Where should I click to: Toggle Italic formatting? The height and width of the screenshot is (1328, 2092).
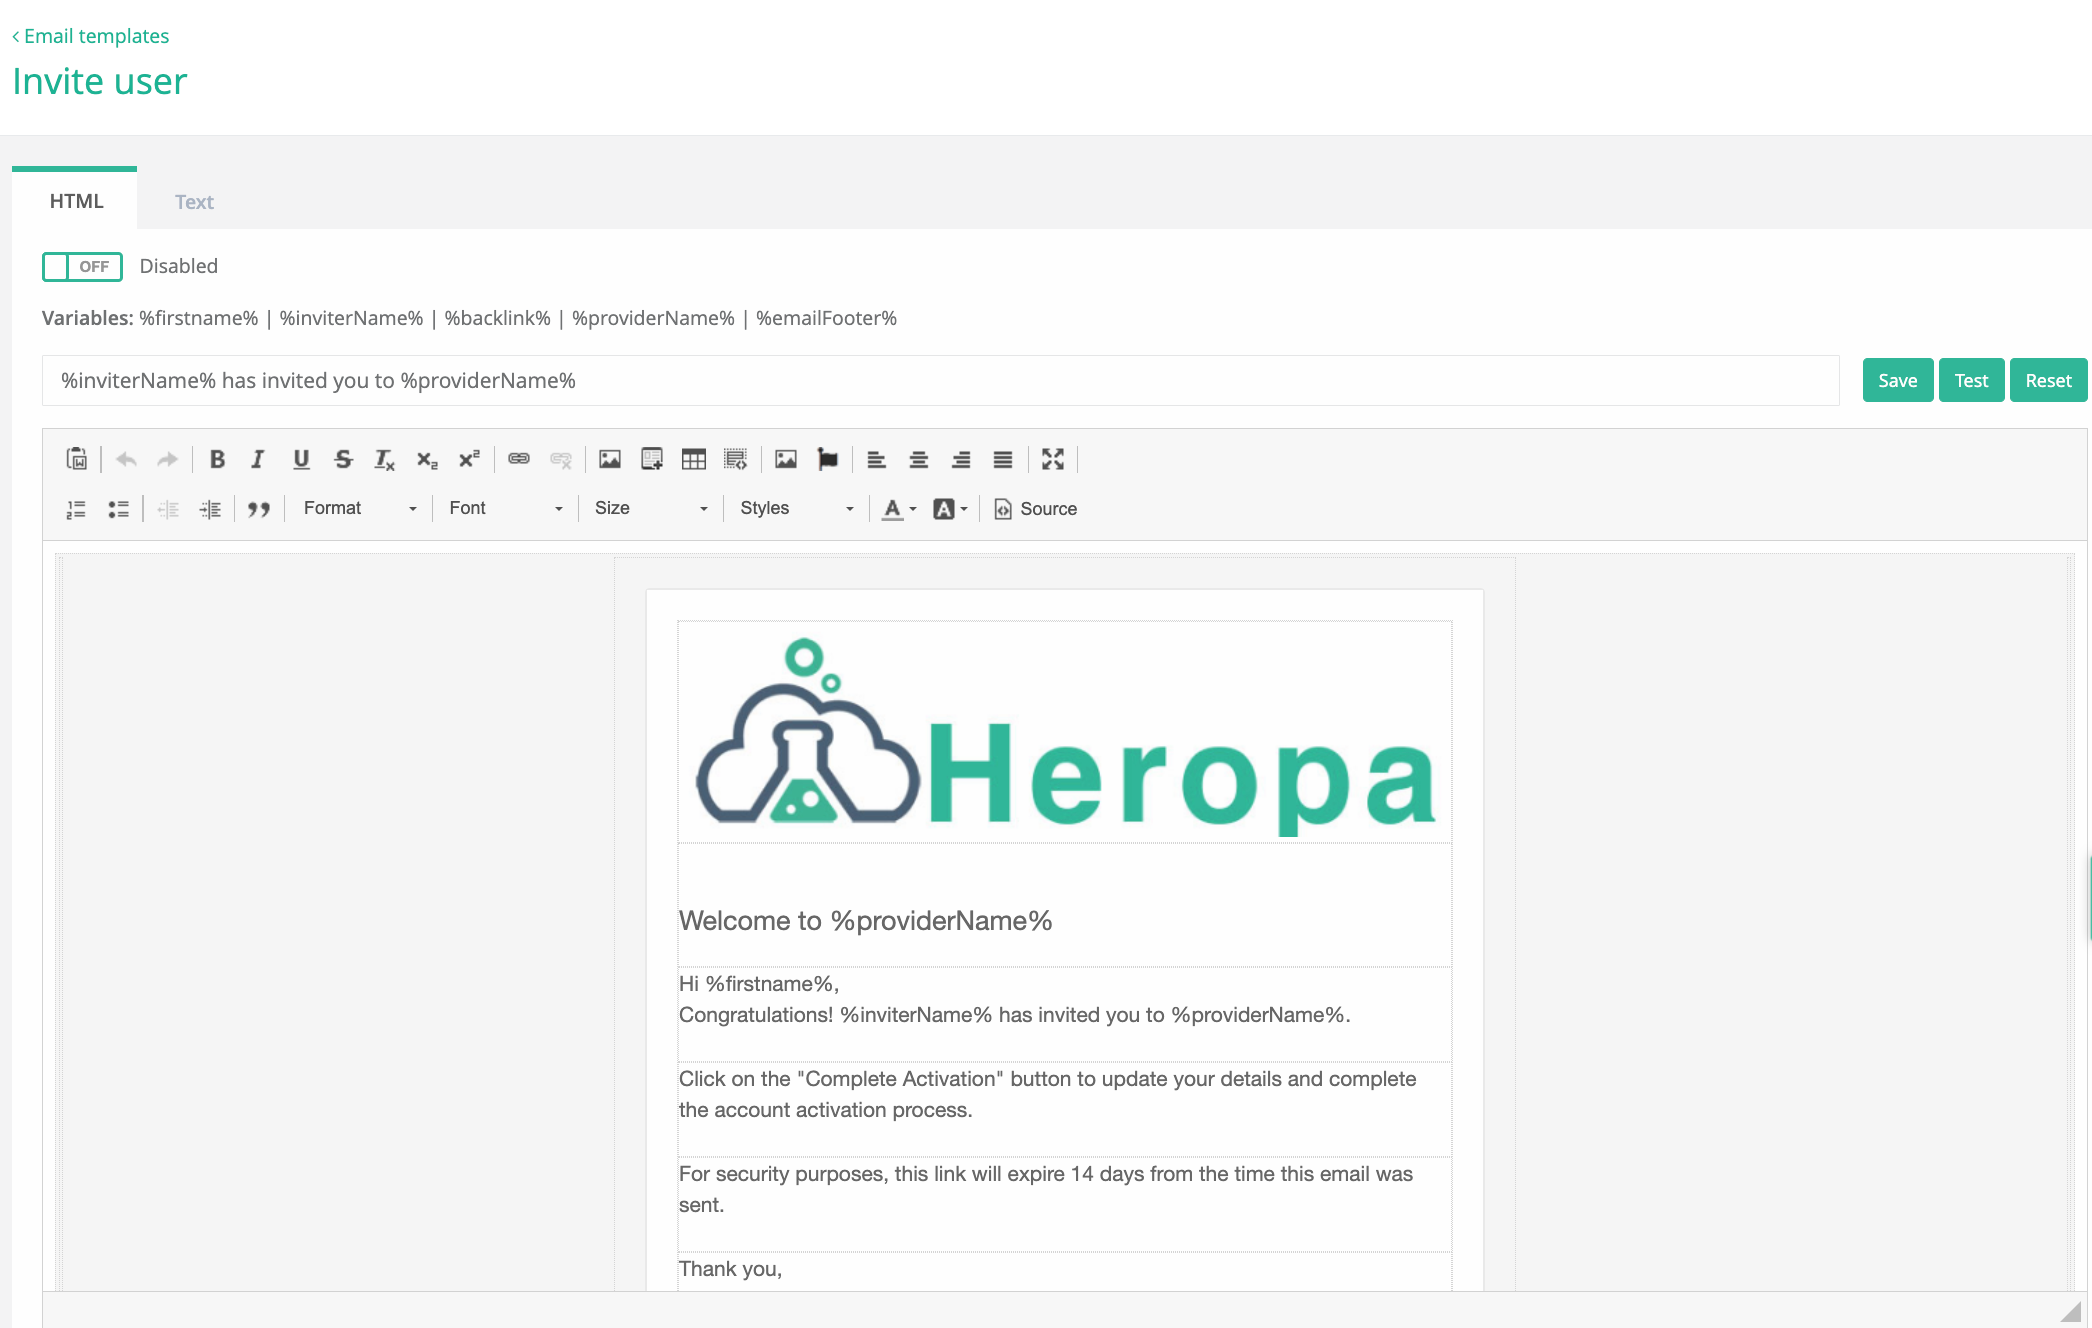[x=258, y=459]
